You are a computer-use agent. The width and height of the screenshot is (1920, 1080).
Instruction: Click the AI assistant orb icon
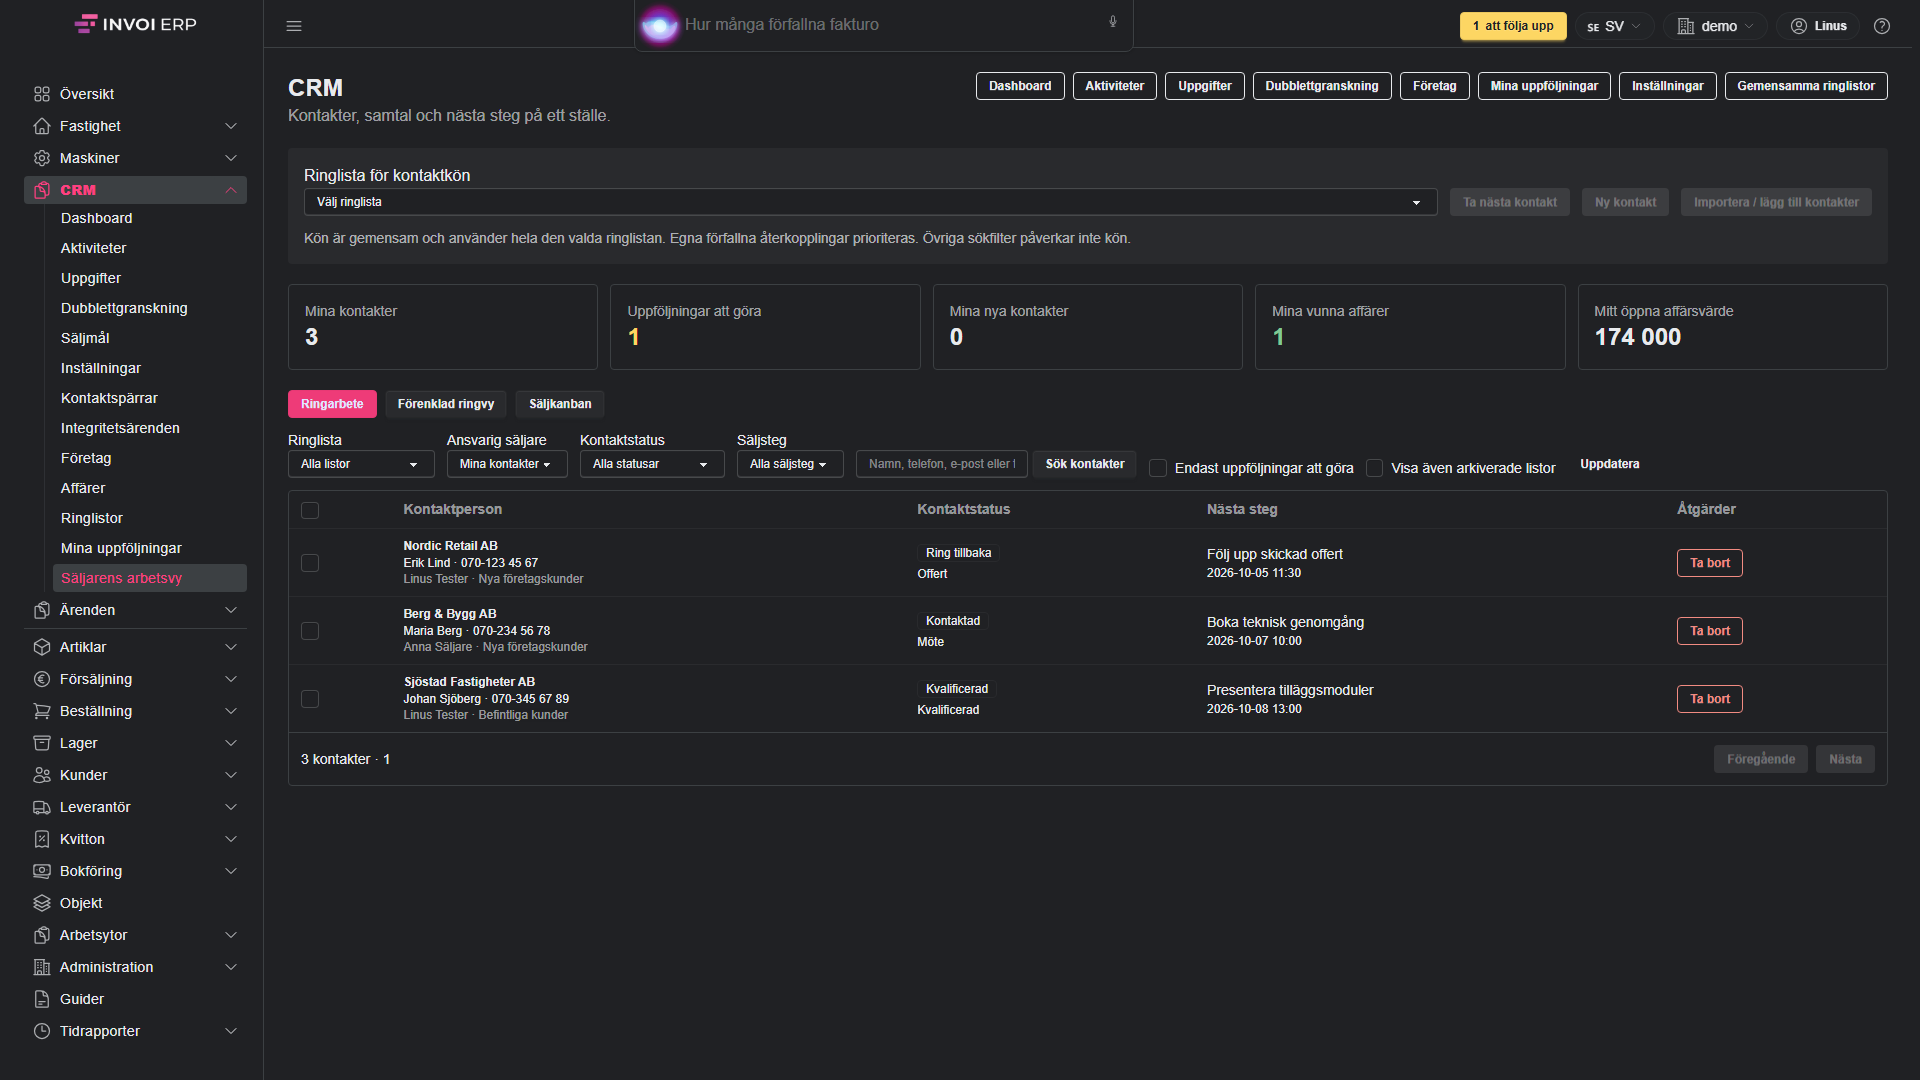pyautogui.click(x=660, y=25)
